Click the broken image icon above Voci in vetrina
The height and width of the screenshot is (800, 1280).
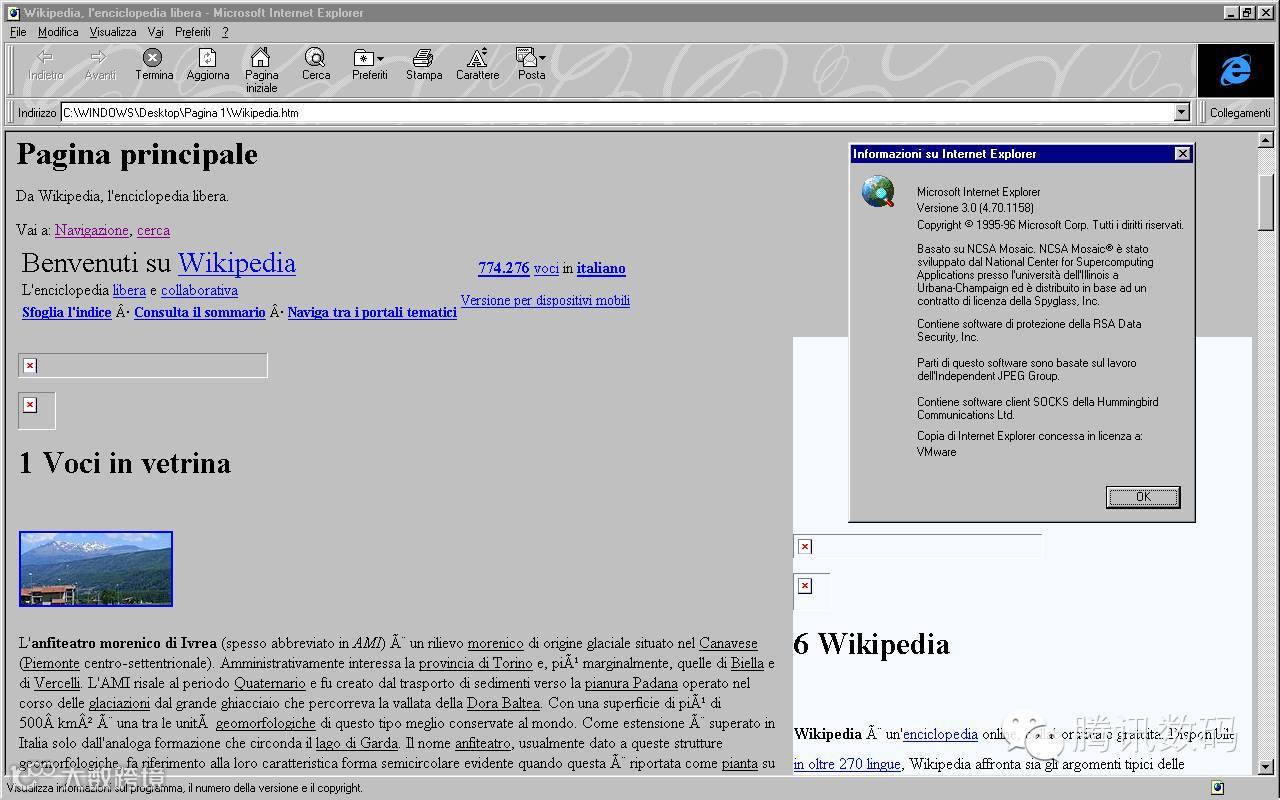click(x=30, y=405)
